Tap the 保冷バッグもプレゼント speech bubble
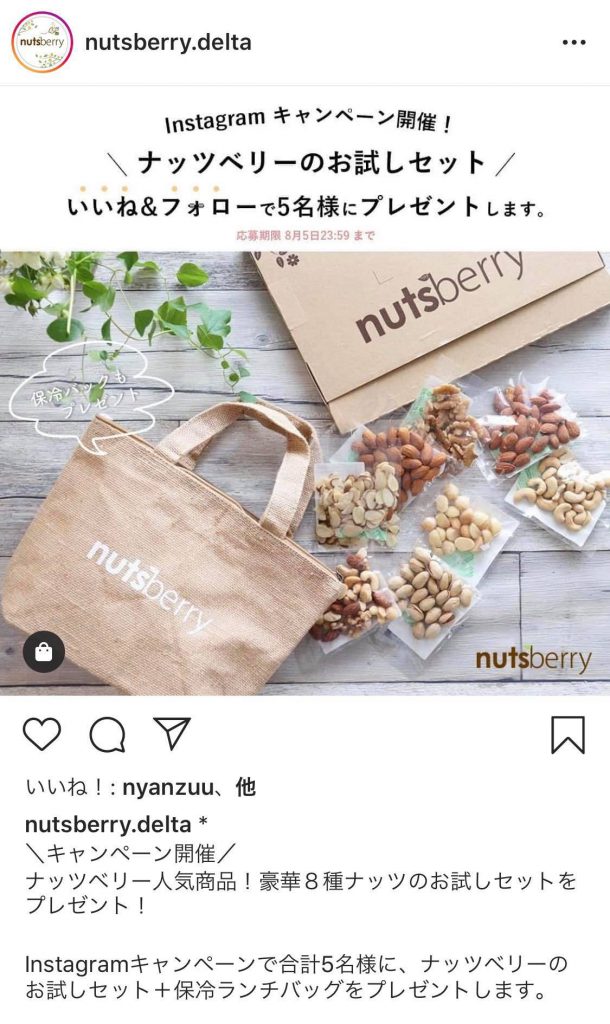Image resolution: width=610 pixels, height=1024 pixels. pyautogui.click(x=88, y=395)
